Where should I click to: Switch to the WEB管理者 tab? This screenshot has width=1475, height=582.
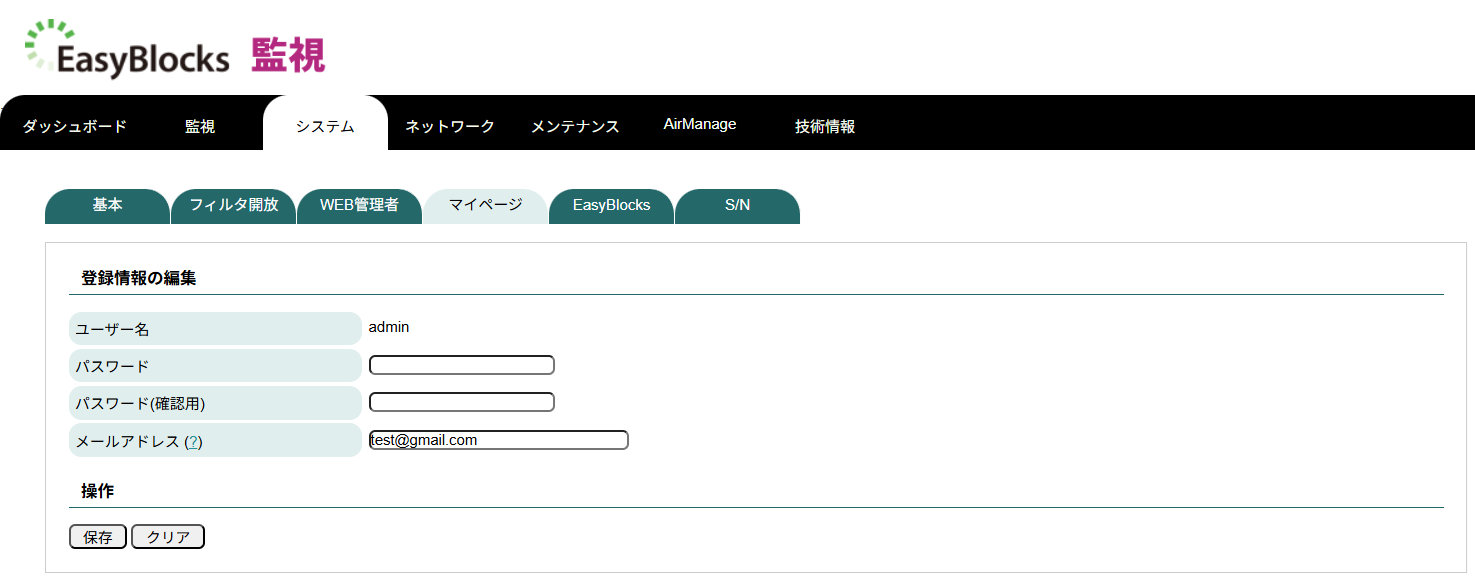tap(359, 206)
